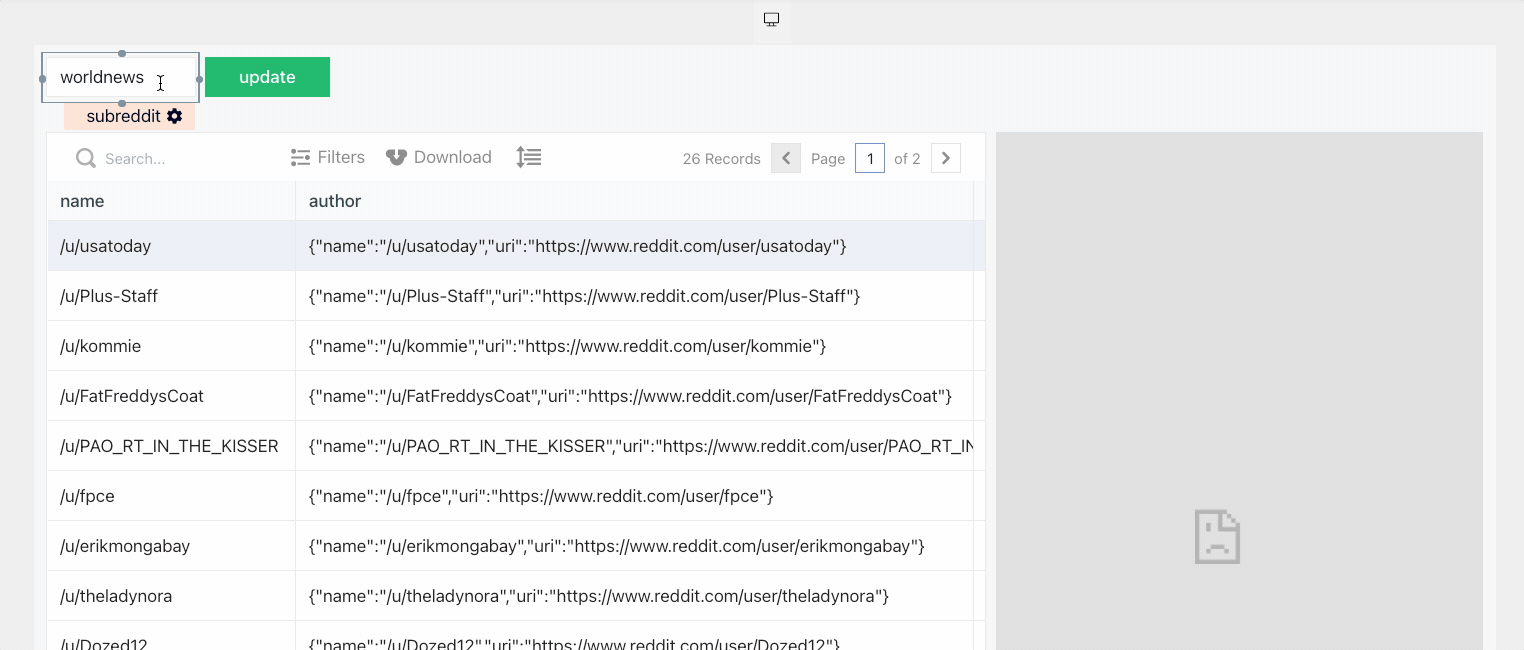Click the page number box
The image size is (1524, 650).
(870, 158)
